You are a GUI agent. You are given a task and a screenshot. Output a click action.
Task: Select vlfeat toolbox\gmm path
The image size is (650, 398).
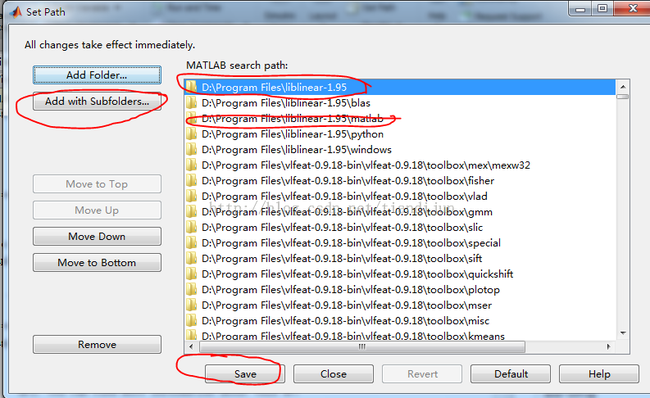coord(400,211)
